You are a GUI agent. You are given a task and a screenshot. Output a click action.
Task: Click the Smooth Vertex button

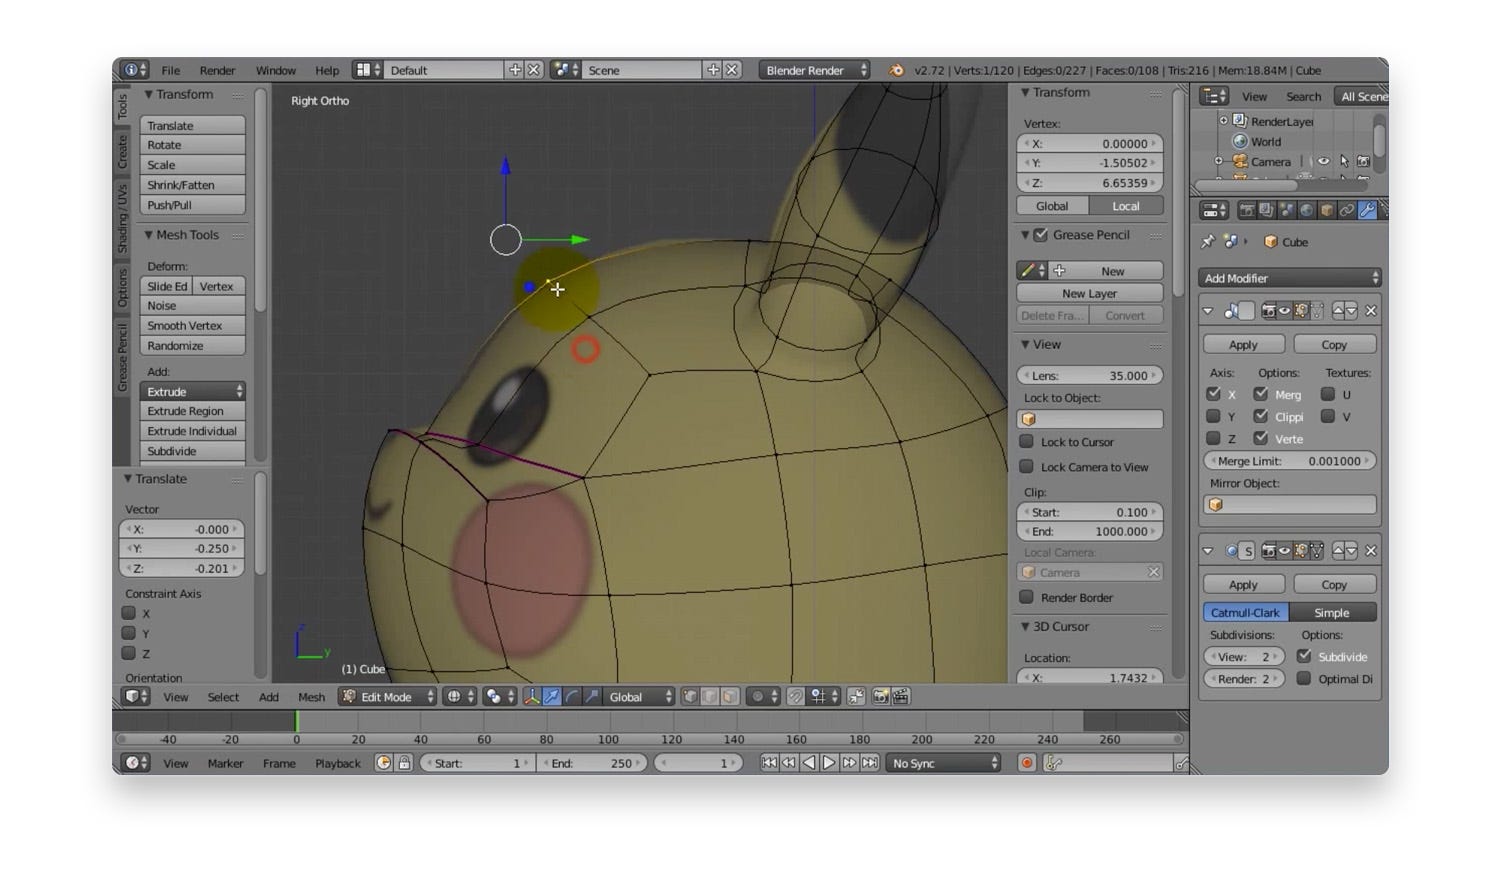click(x=193, y=325)
